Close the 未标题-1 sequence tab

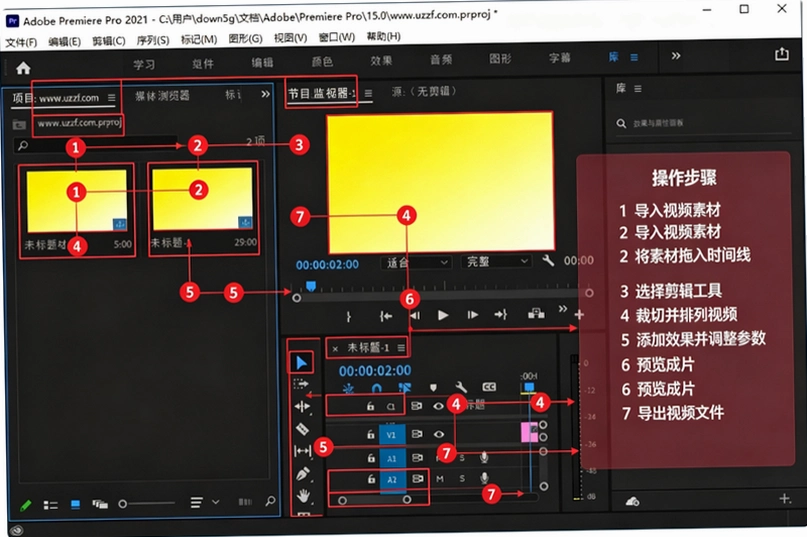[x=335, y=349]
